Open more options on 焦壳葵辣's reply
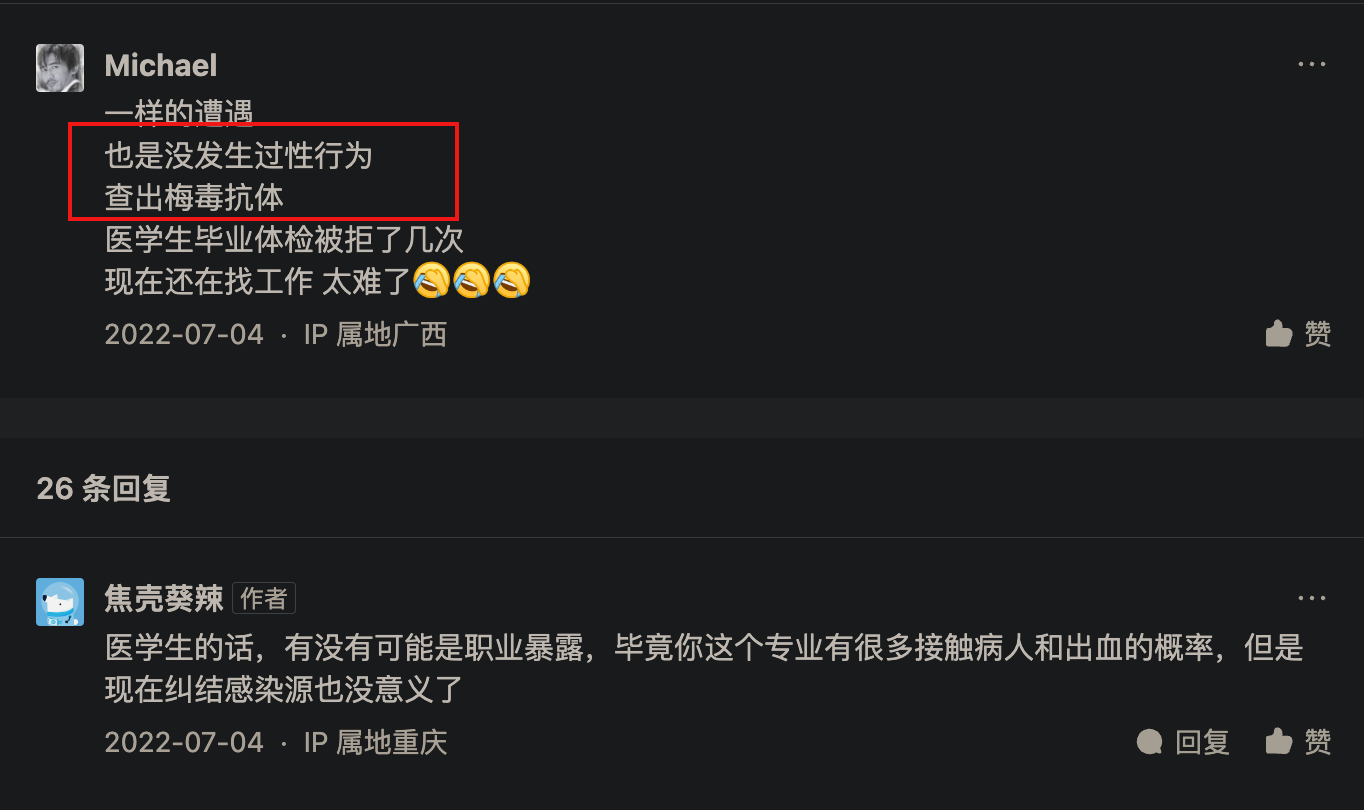 point(1312,598)
